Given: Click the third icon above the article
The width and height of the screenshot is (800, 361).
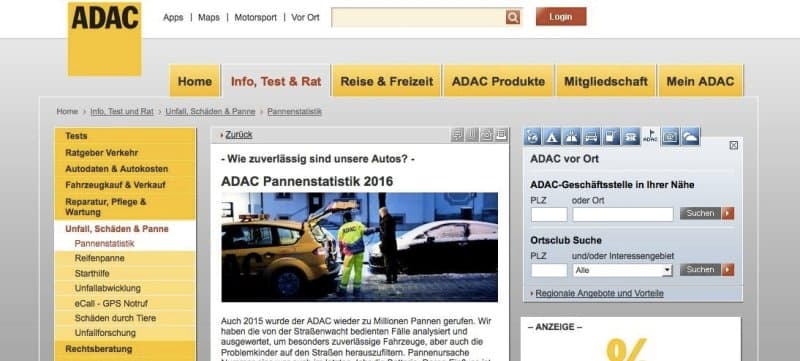Looking at the screenshot, I should pos(487,135).
